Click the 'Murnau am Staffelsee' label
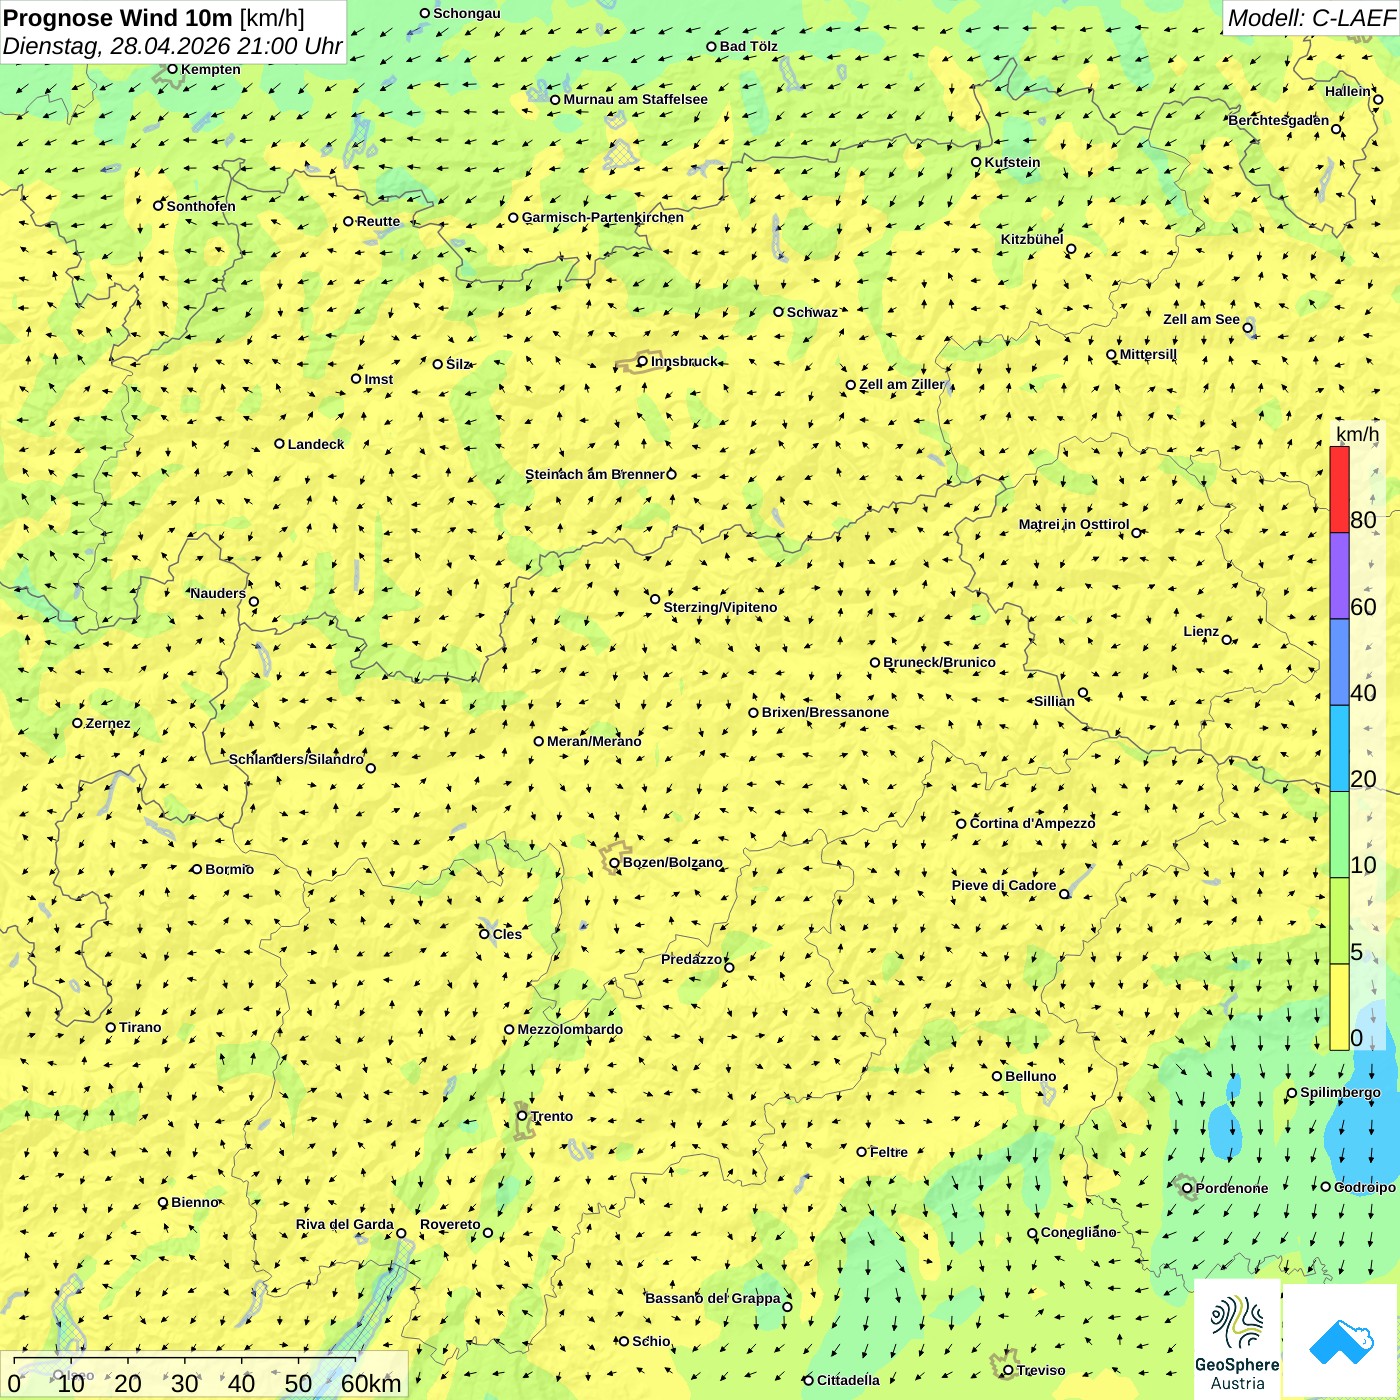1400x1400 pixels. (x=635, y=99)
